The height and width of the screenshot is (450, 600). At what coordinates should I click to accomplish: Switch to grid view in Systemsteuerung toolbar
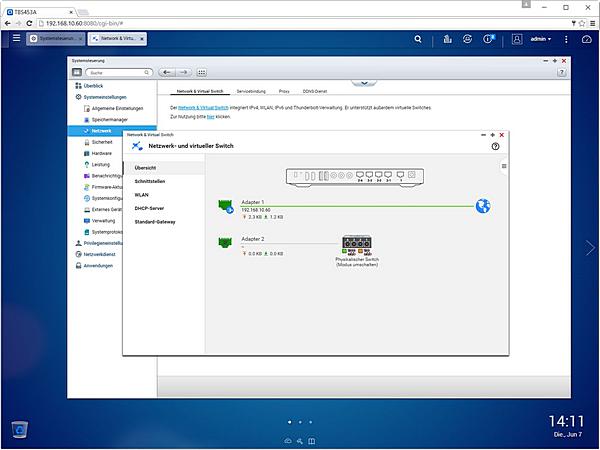[x=202, y=72]
